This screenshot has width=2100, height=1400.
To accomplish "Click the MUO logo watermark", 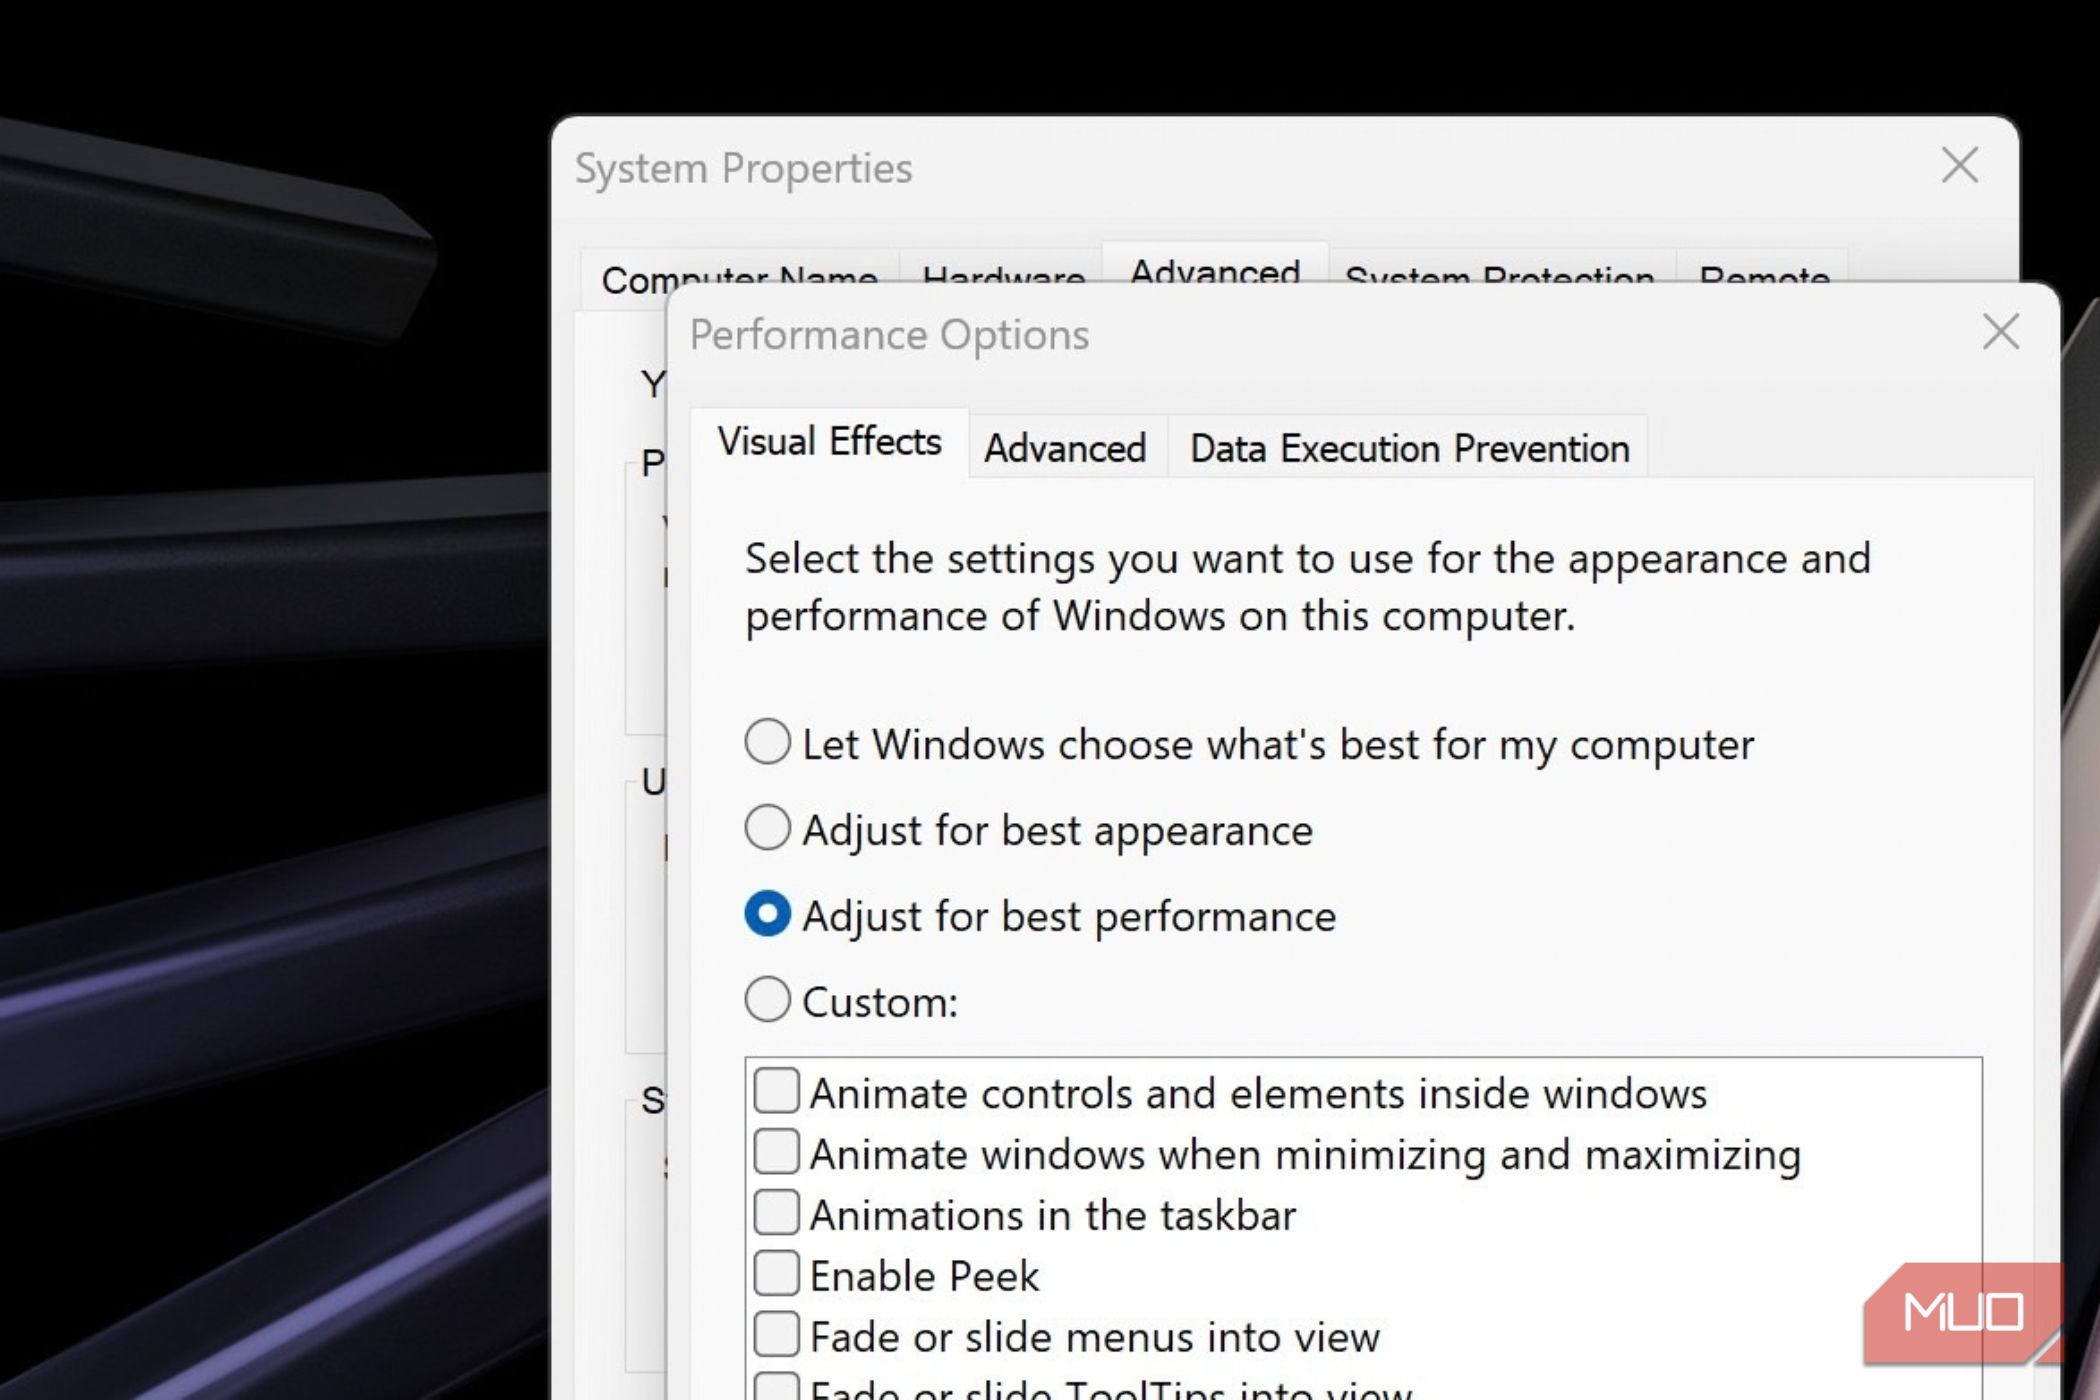I will [x=1962, y=1313].
